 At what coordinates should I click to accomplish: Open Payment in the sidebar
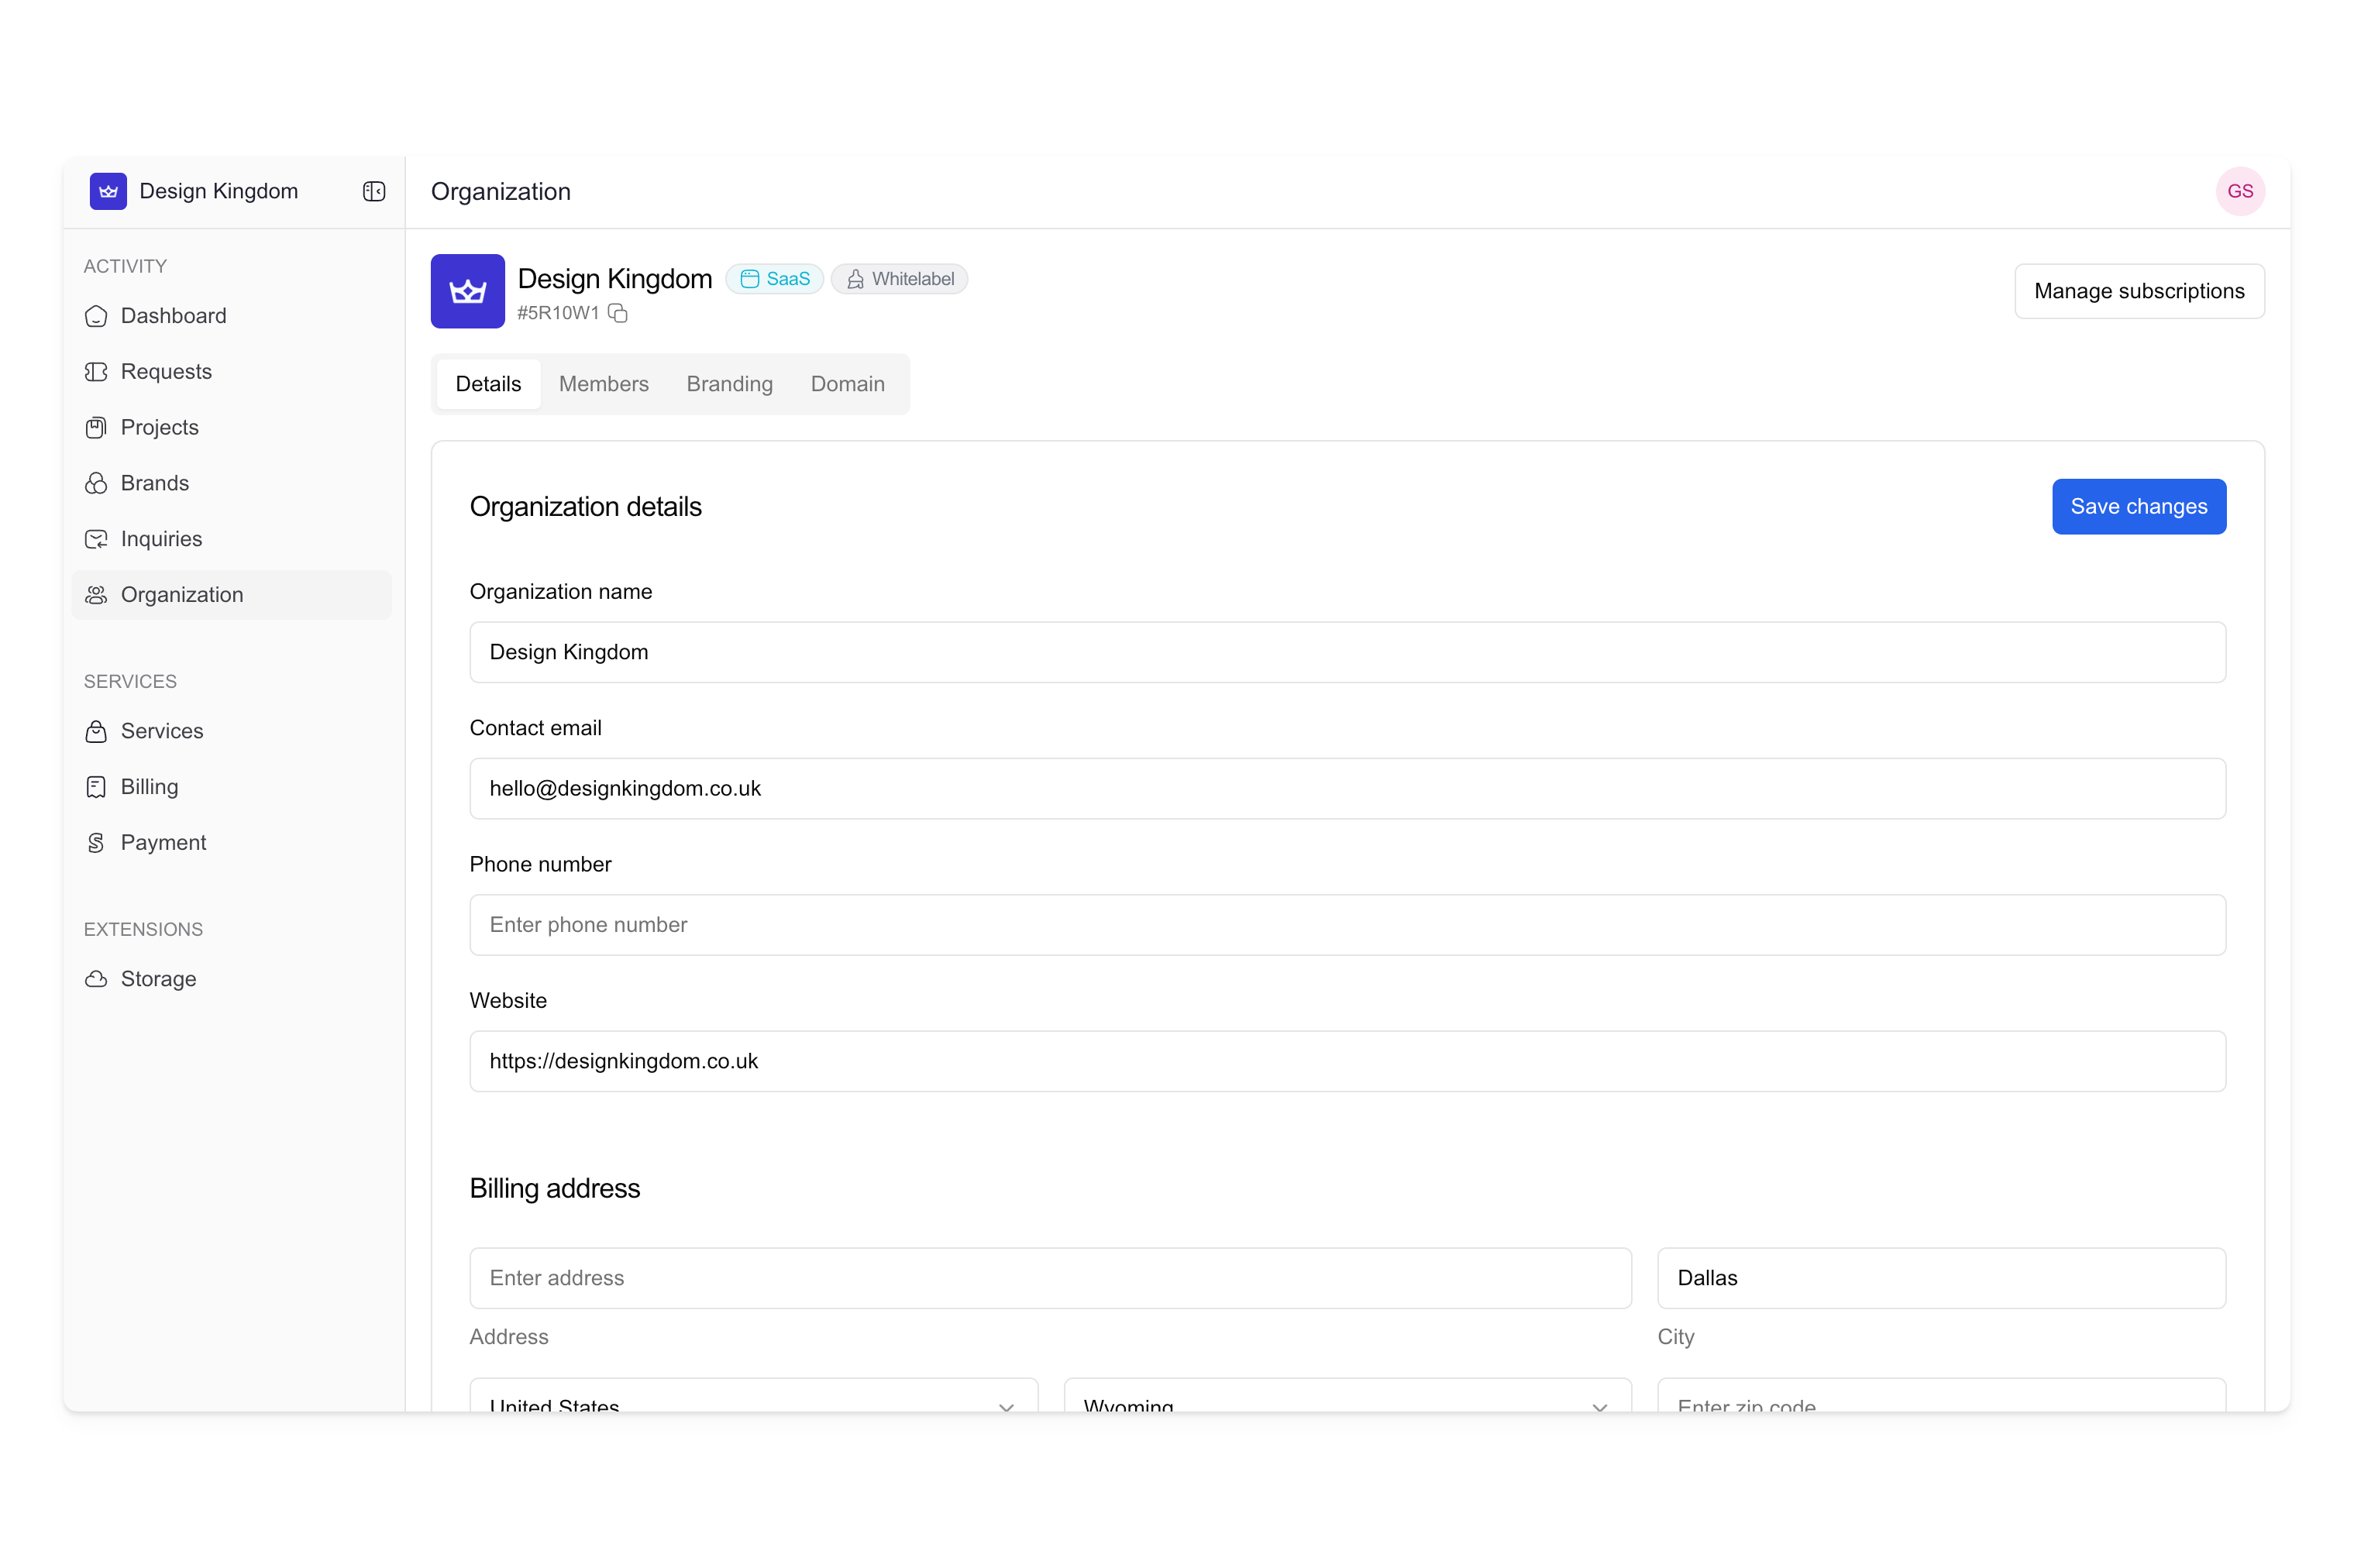pyautogui.click(x=231, y=843)
